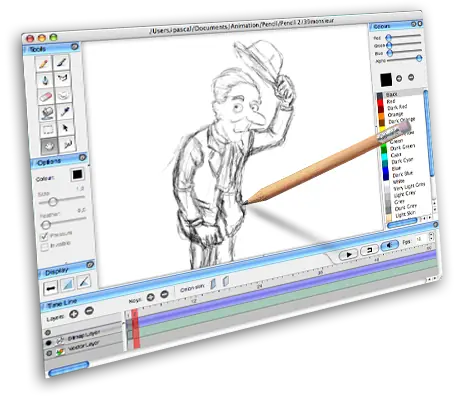Select the Light Skin colour
The height and width of the screenshot is (397, 468).
[405, 214]
